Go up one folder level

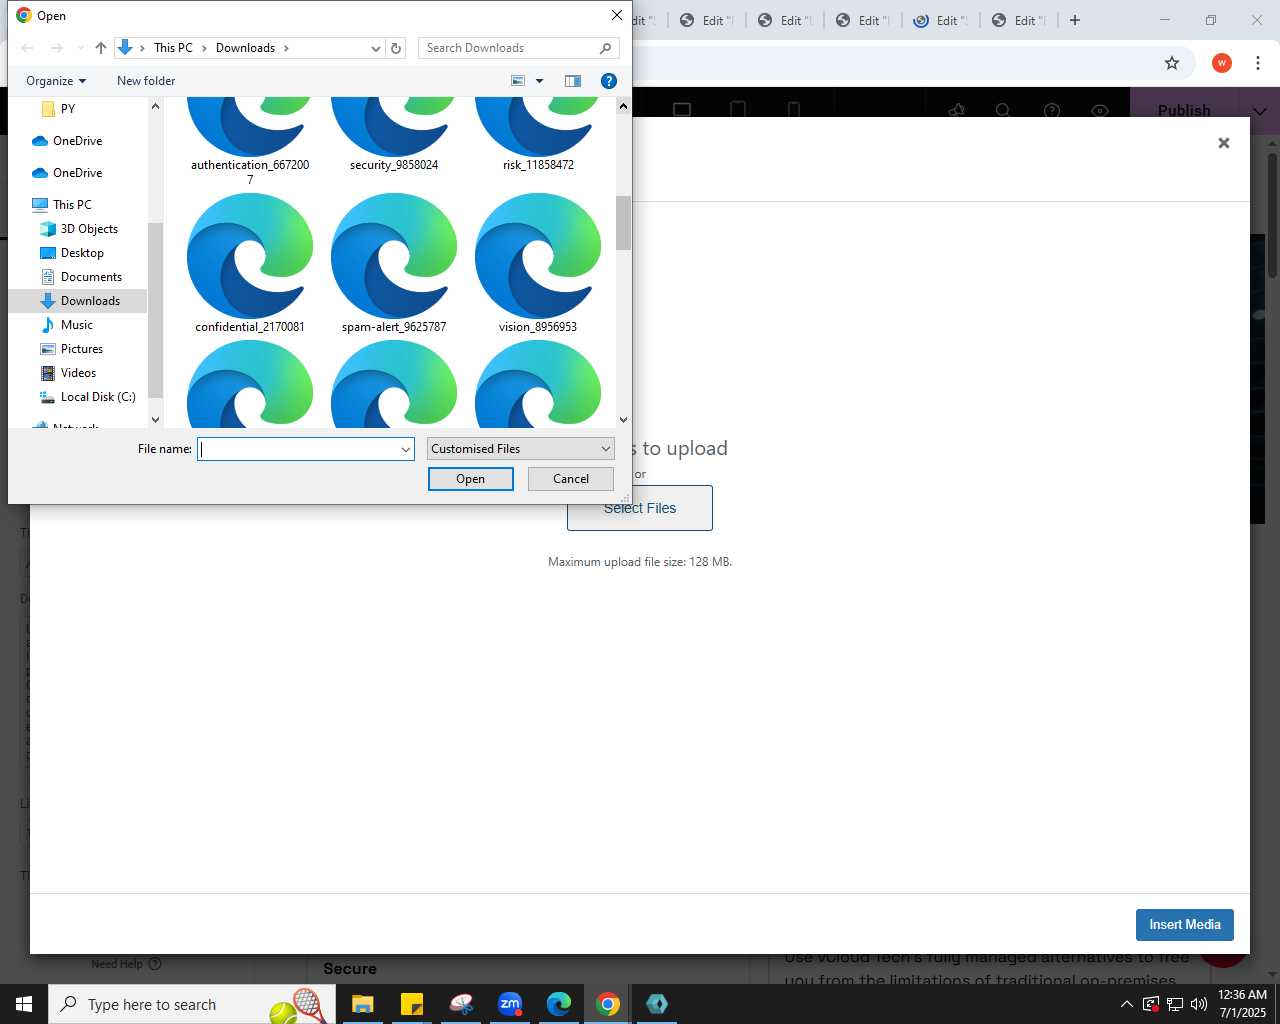101,48
